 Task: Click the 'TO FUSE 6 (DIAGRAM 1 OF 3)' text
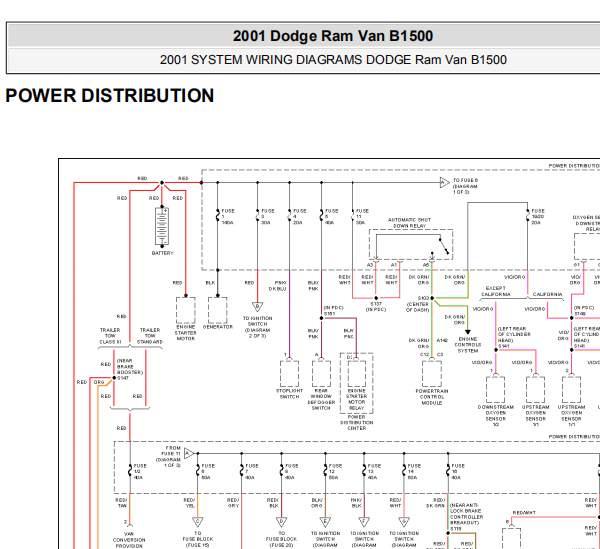465,186
